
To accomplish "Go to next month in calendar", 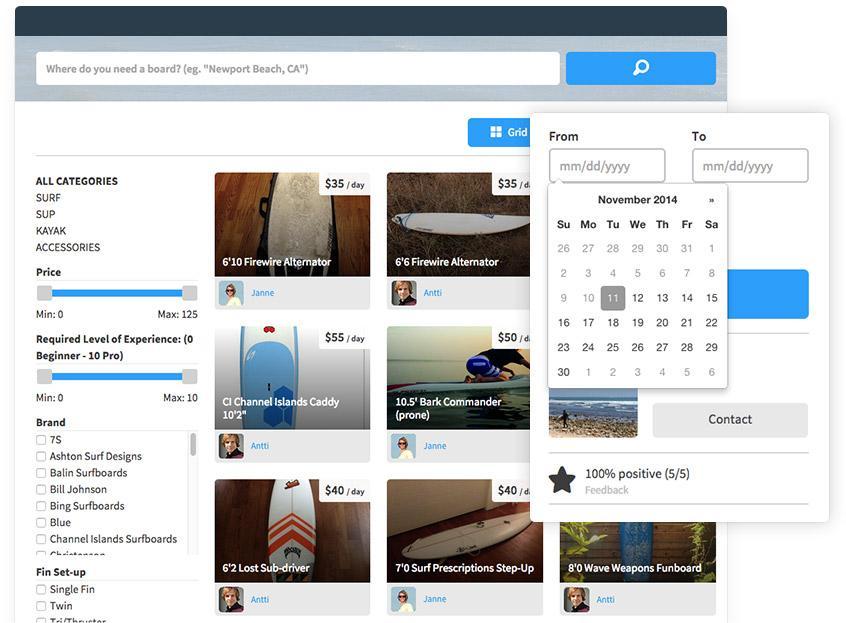I will point(711,200).
